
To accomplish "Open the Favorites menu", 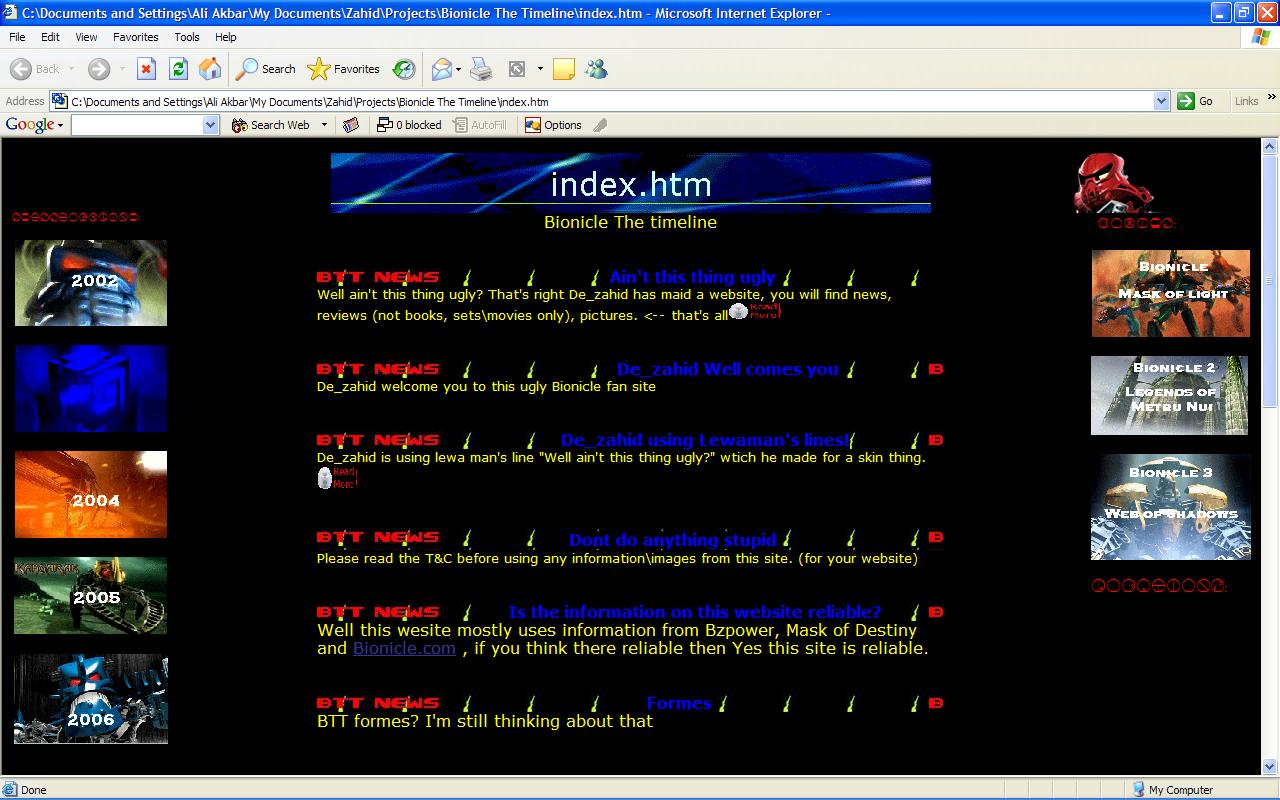I will click(135, 37).
